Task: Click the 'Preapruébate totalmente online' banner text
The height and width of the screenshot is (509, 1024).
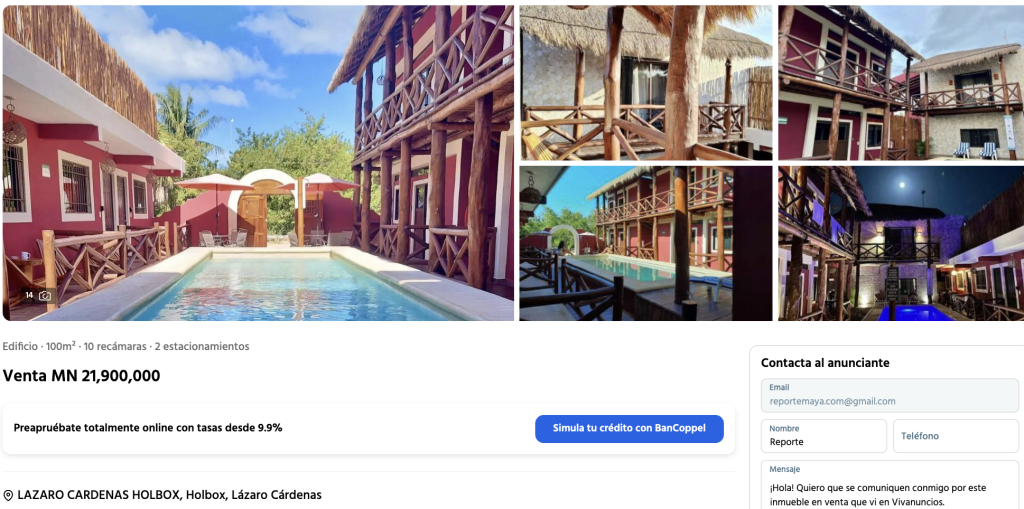Action: [148, 428]
